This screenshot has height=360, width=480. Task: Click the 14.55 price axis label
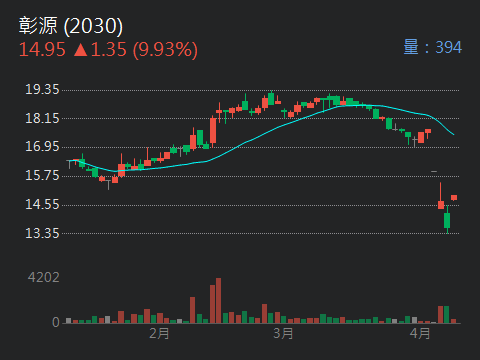(x=42, y=204)
